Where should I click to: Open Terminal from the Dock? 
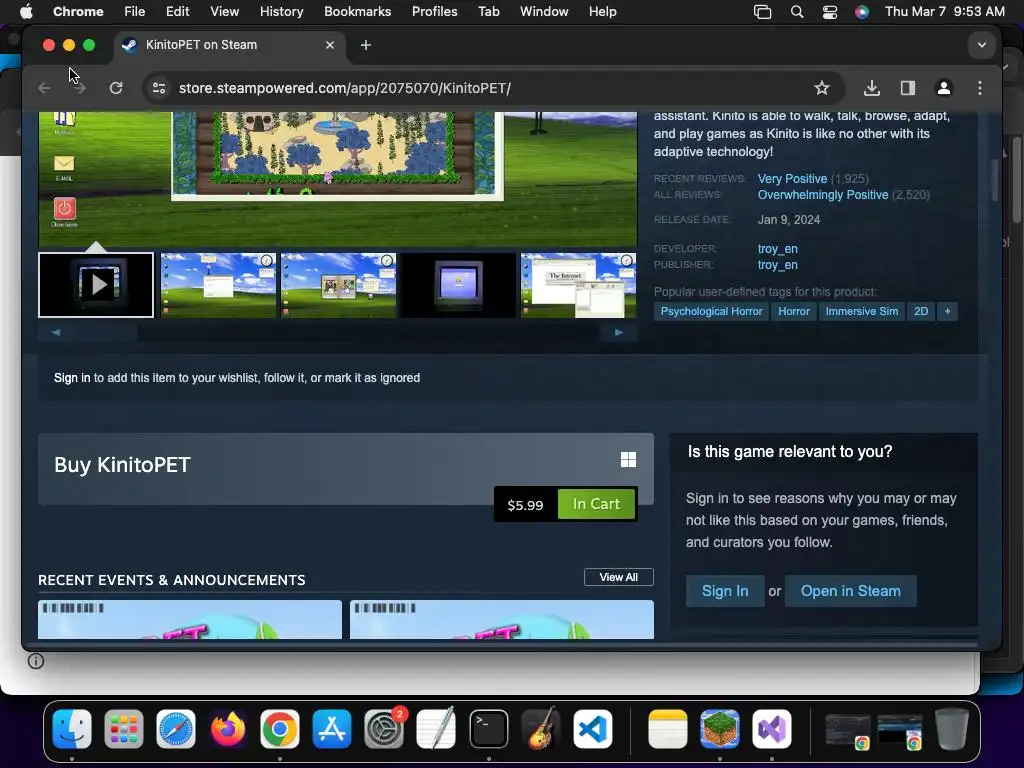pyautogui.click(x=488, y=729)
